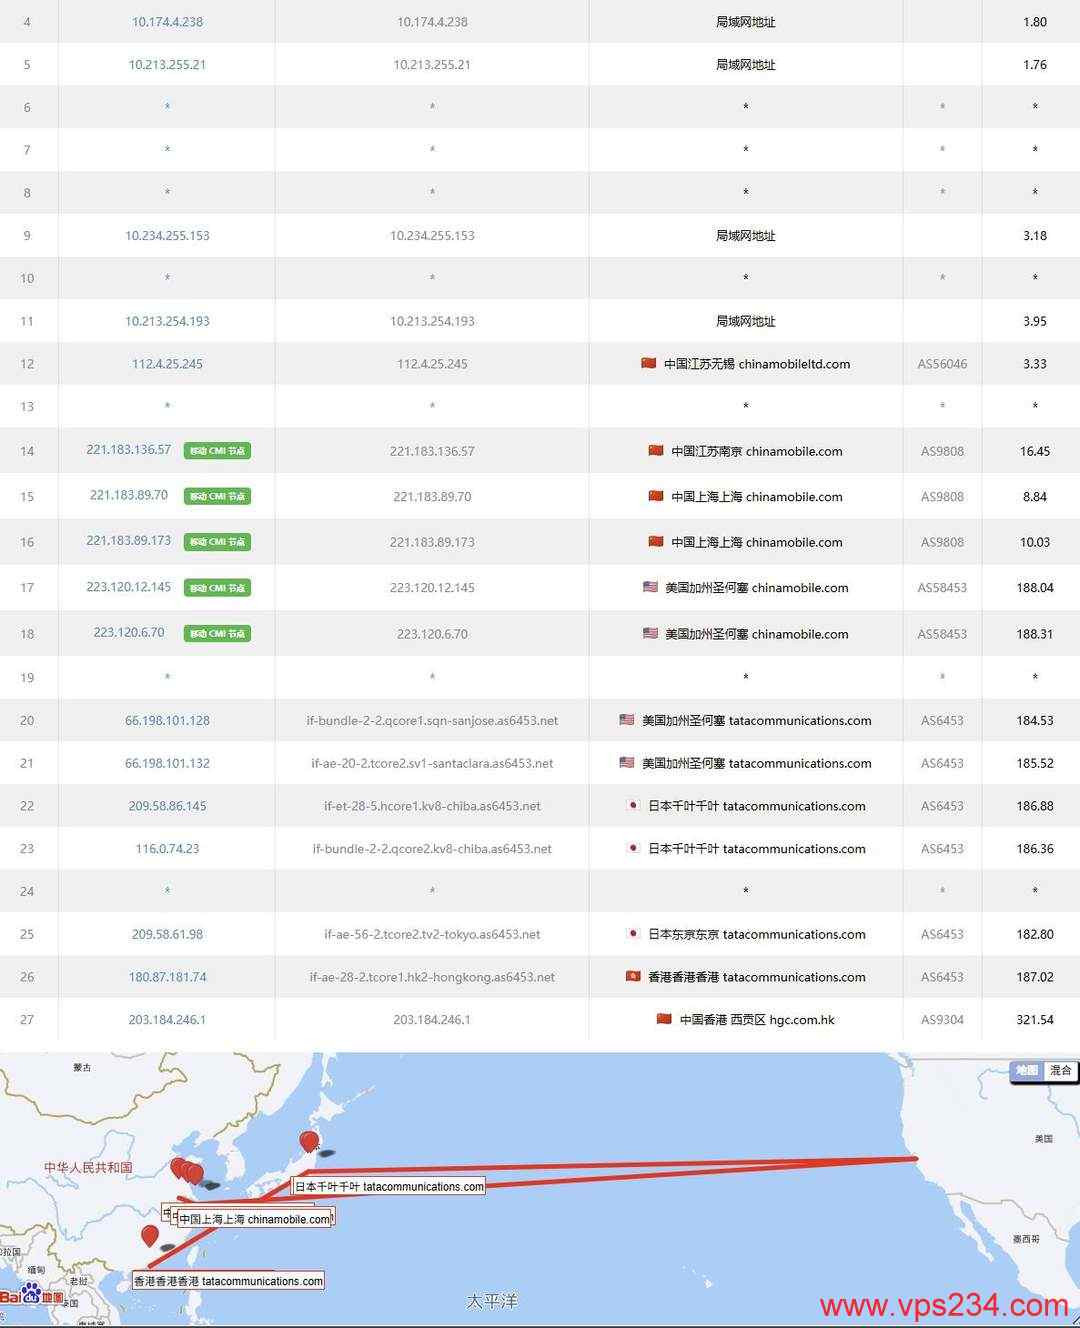Switch map to 混合 hybrid view
This screenshot has width=1080, height=1328.
pyautogui.click(x=1060, y=1070)
